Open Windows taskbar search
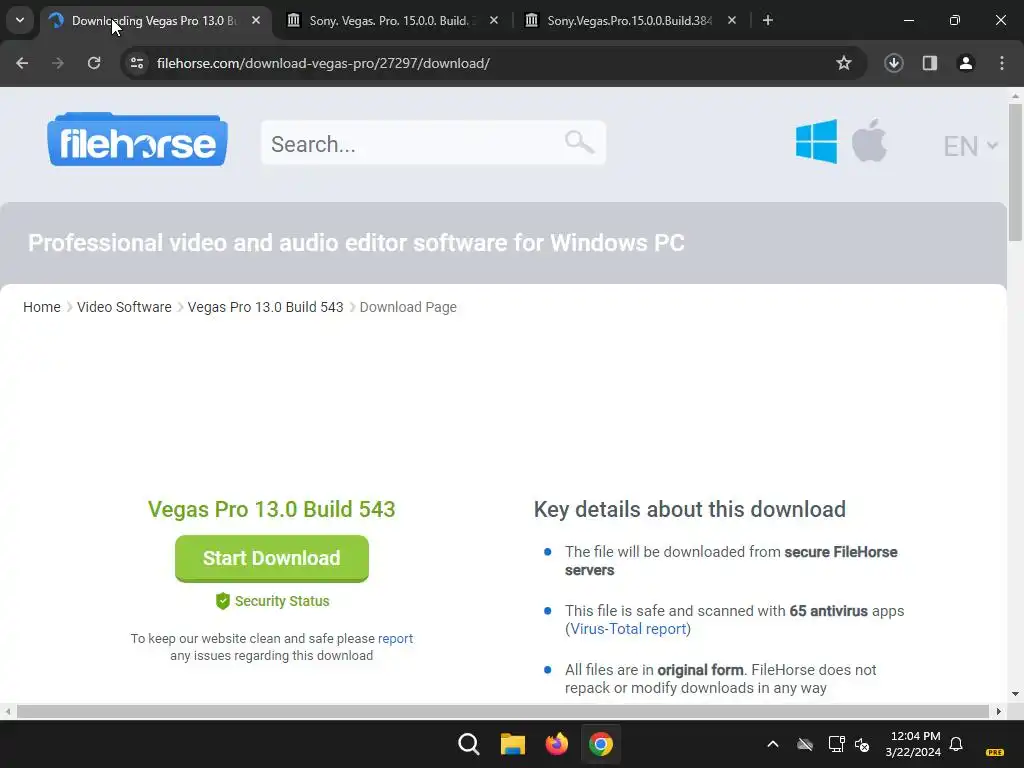This screenshot has height=768, width=1024. (x=468, y=744)
